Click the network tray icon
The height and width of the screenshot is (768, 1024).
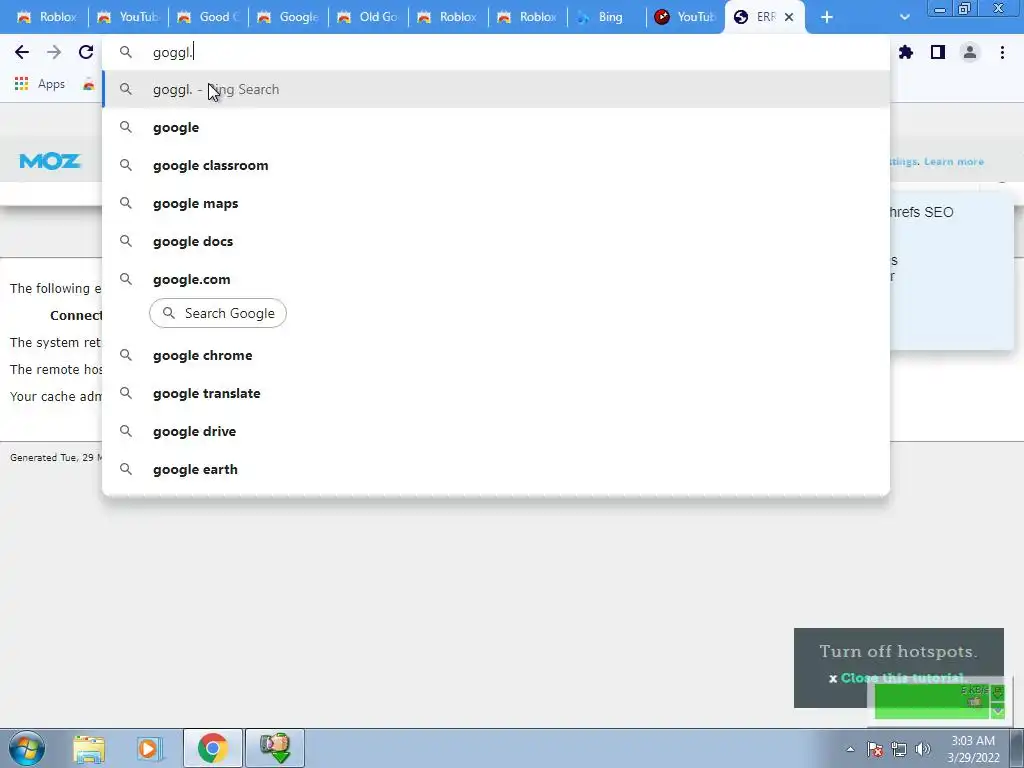[x=899, y=749]
